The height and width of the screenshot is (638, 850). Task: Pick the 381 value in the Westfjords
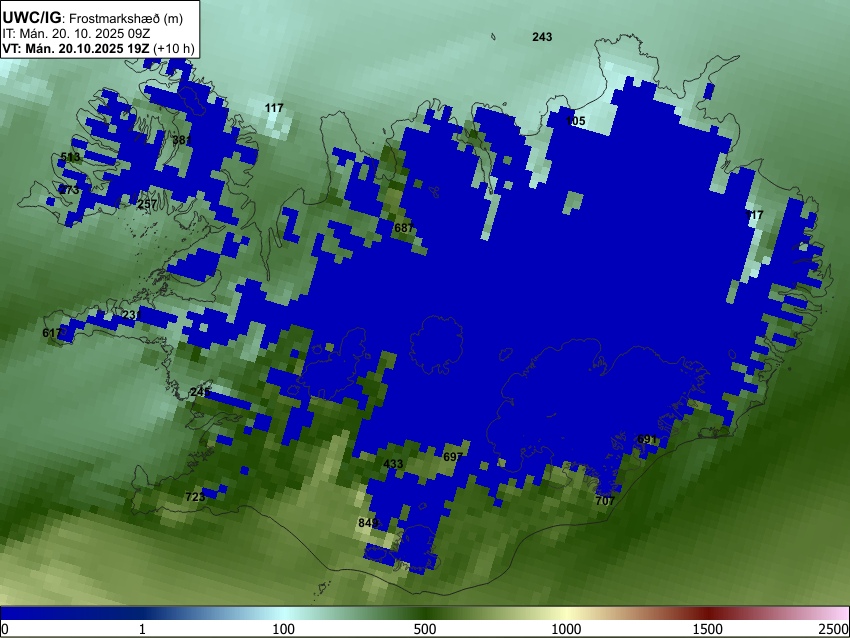click(x=182, y=140)
